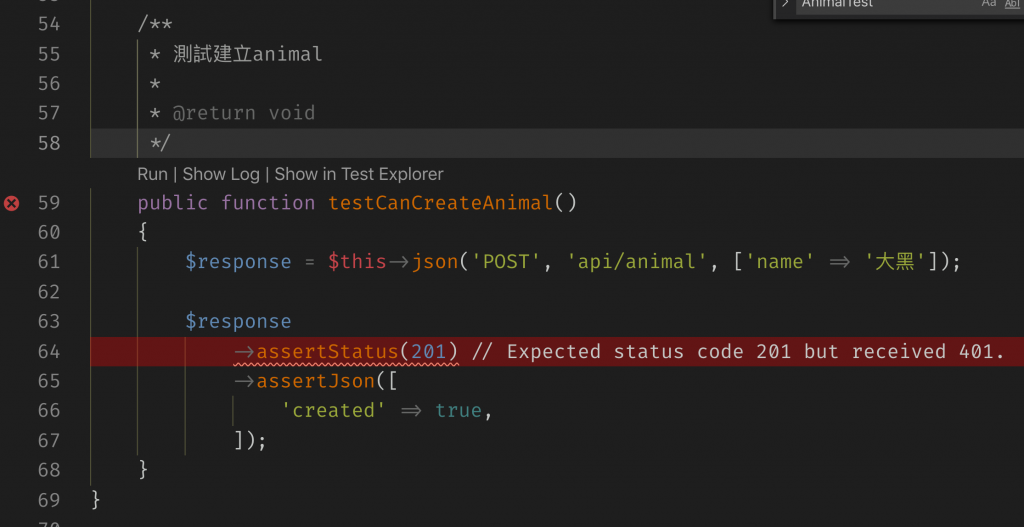Click $response variable on line 61
1024x527 pixels.
click(x=238, y=263)
